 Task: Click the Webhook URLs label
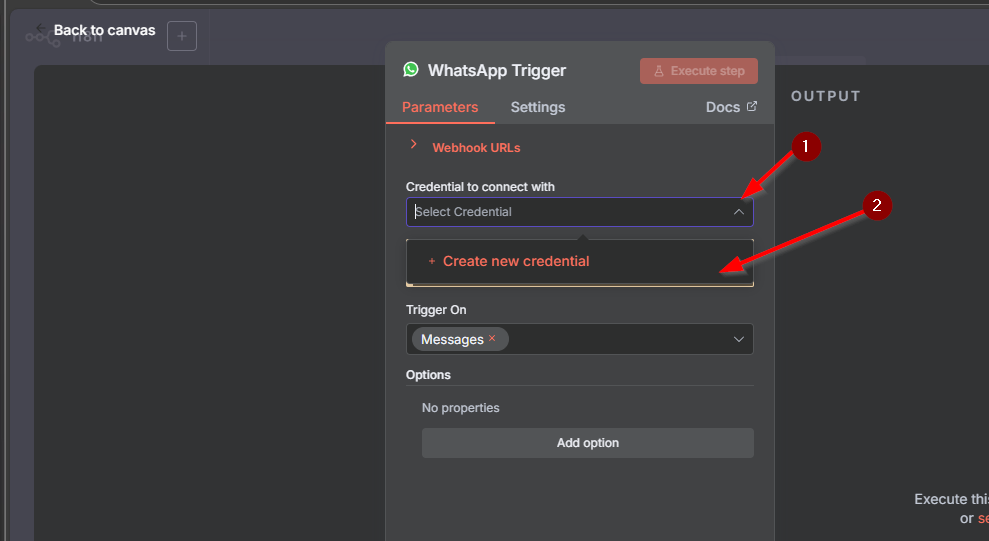(x=476, y=148)
